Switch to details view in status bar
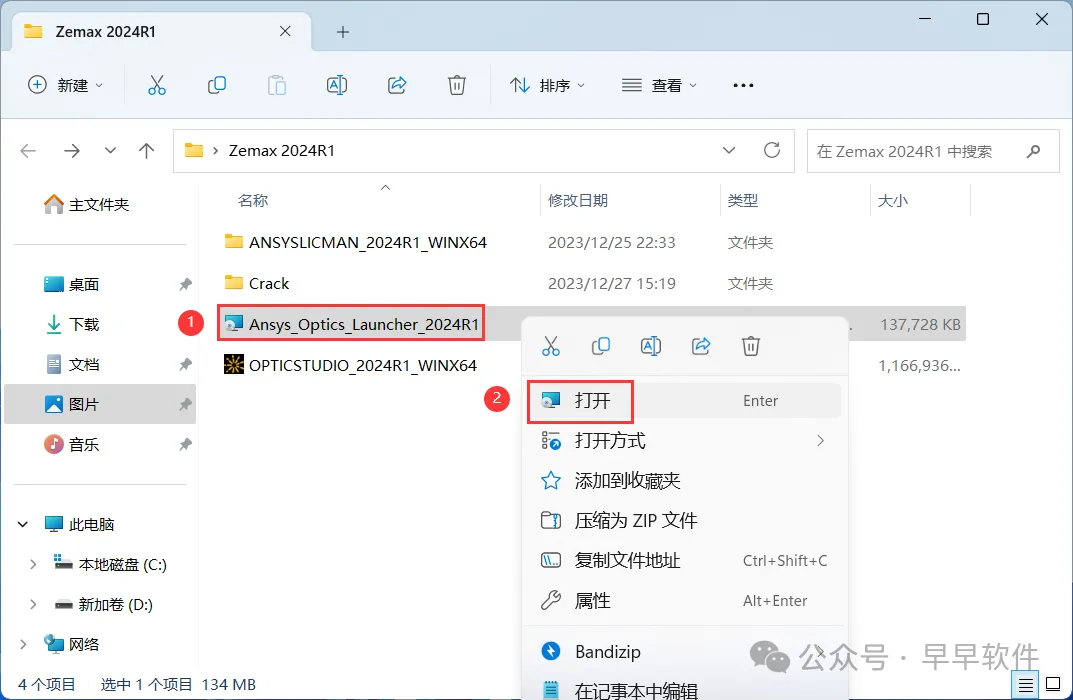Viewport: 1073px width, 700px height. [x=1025, y=684]
